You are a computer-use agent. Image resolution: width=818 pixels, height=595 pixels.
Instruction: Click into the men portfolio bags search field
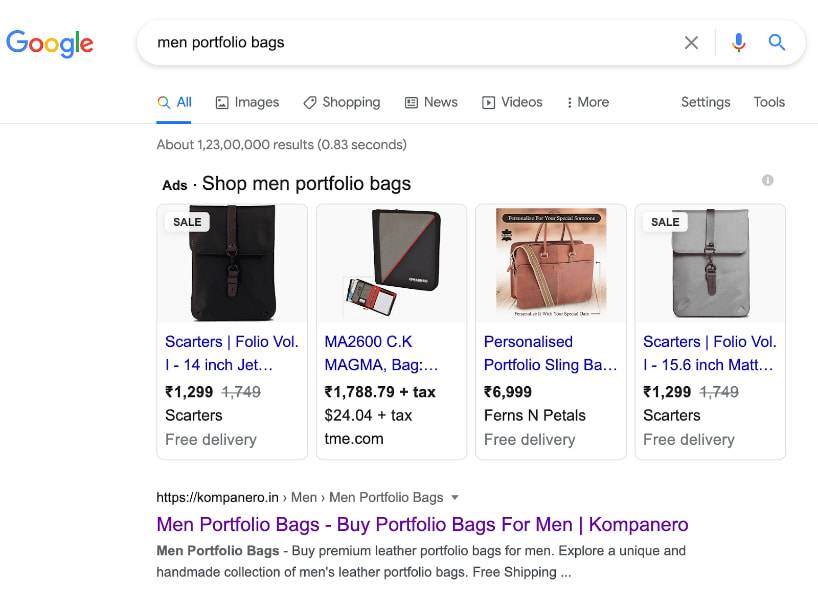407,42
